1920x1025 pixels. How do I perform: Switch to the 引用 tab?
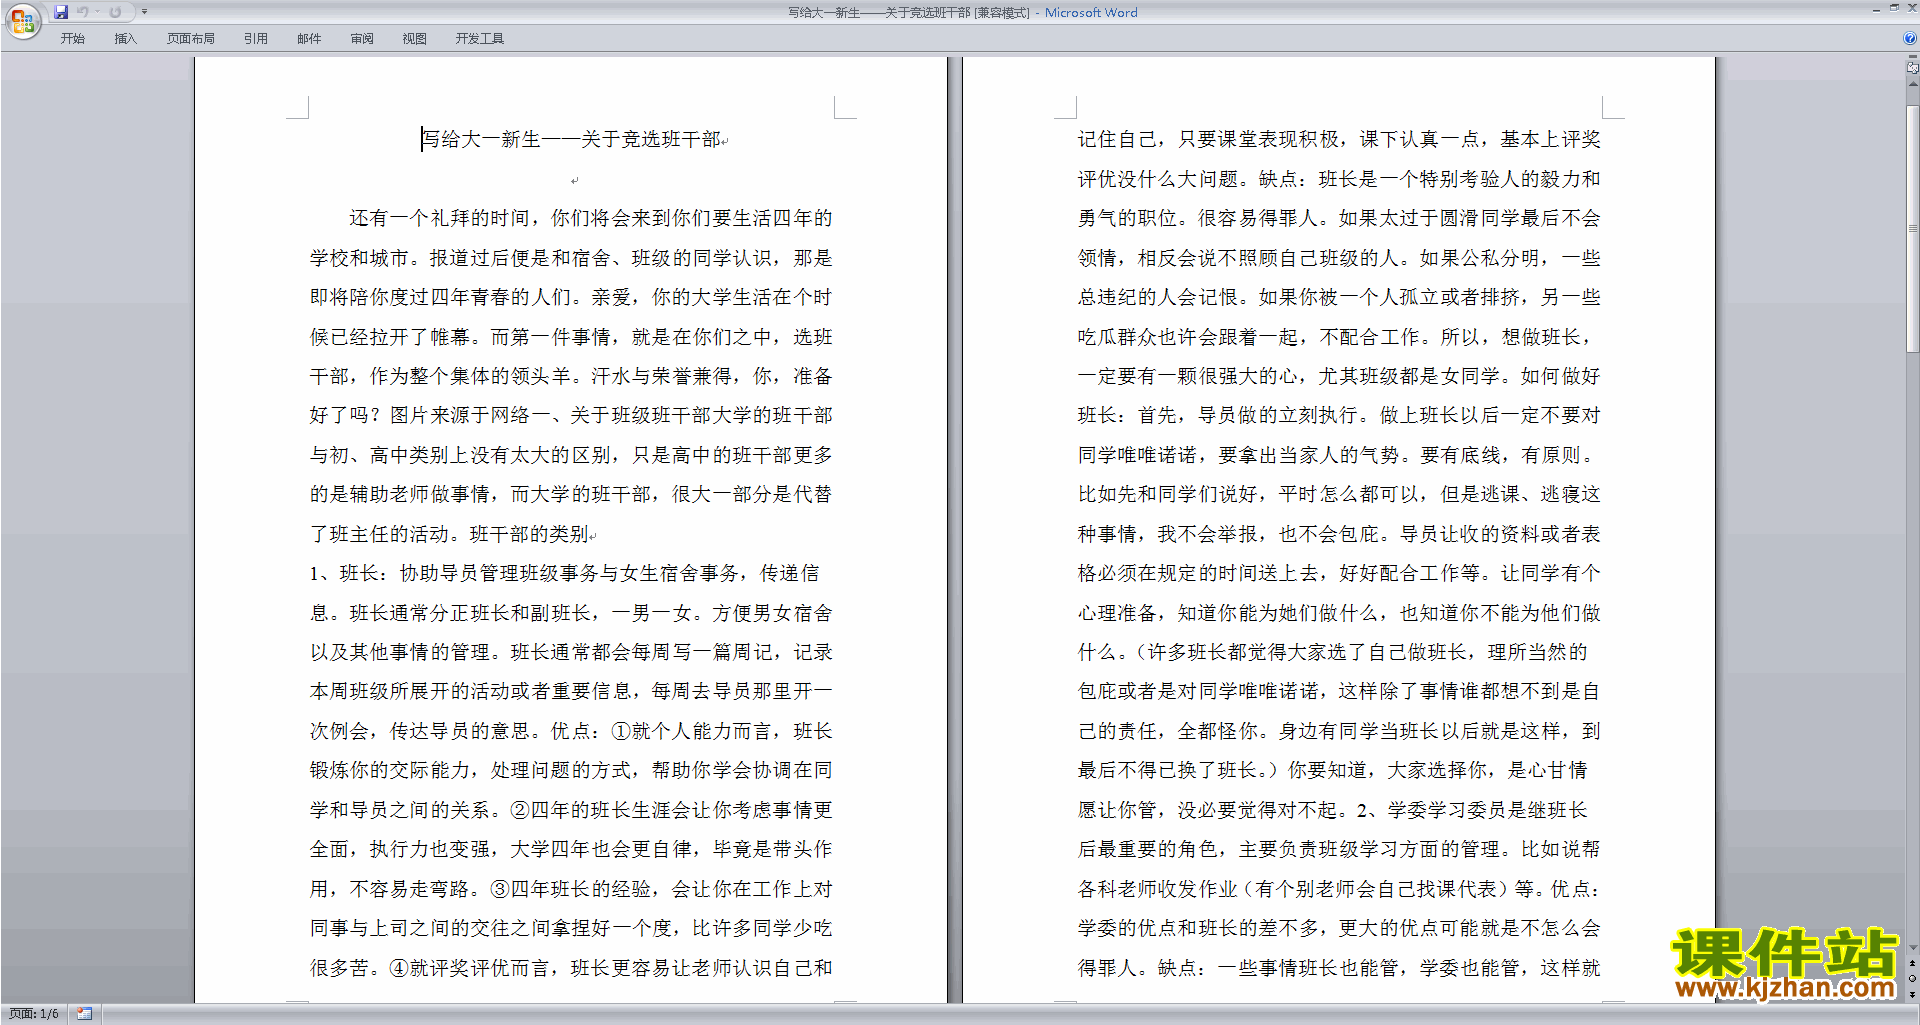(255, 39)
